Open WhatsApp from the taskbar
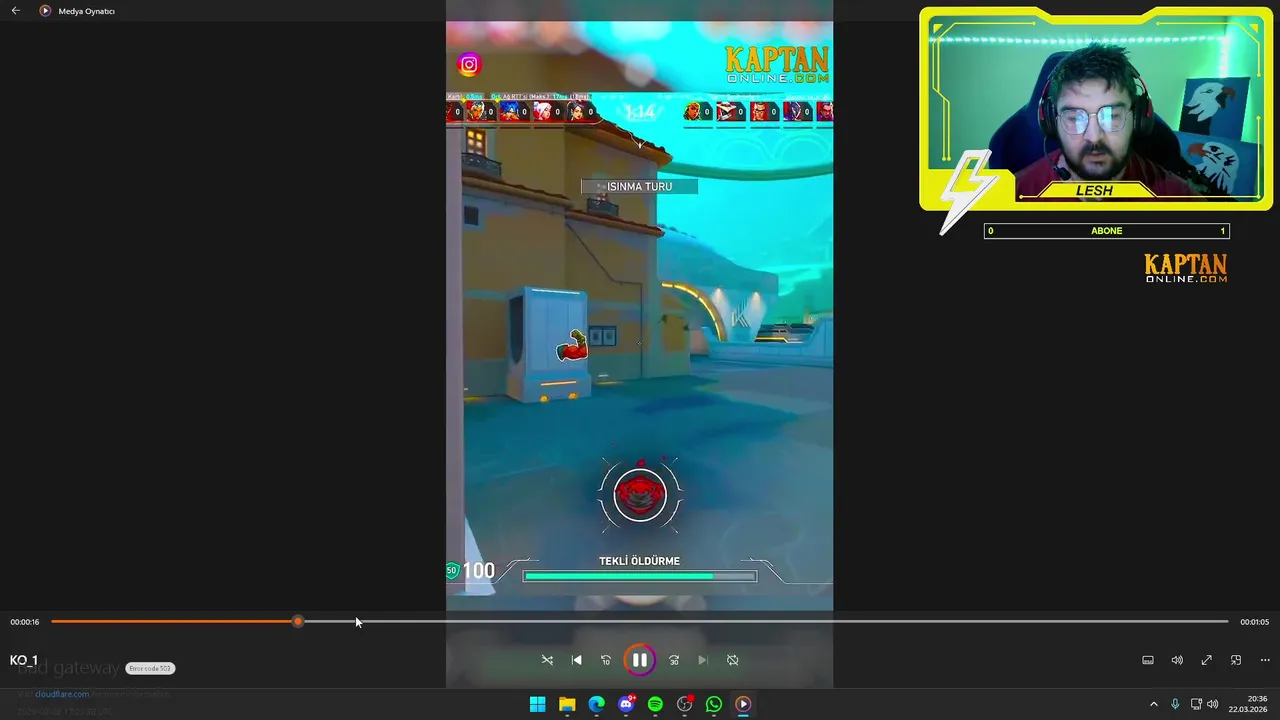 [714, 704]
